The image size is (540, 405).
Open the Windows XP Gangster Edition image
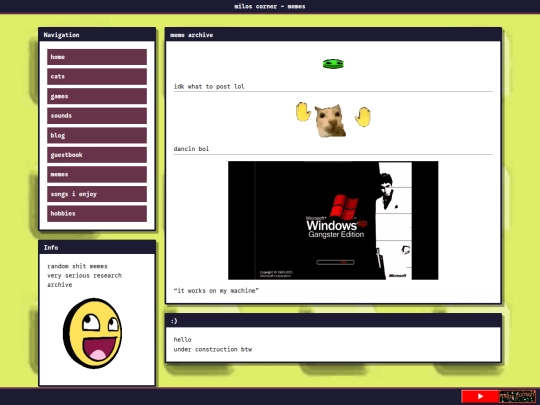pos(333,220)
